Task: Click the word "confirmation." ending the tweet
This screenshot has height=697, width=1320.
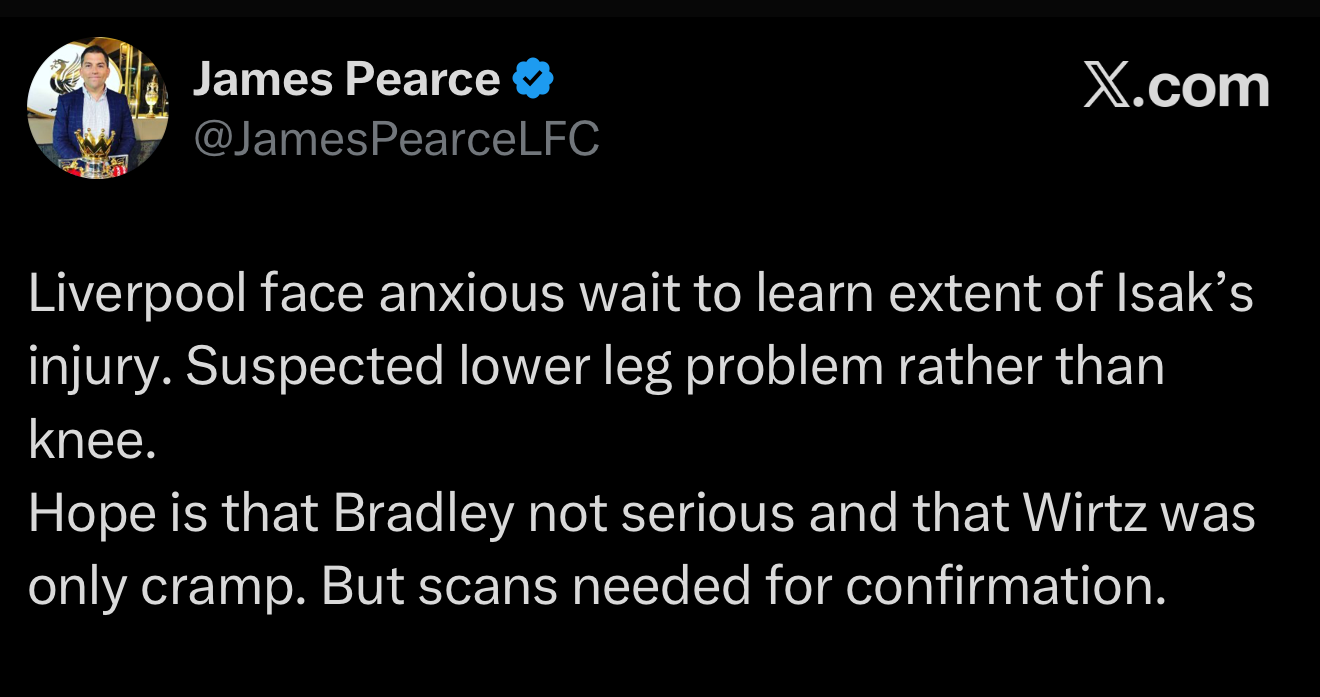Action: [1006, 586]
